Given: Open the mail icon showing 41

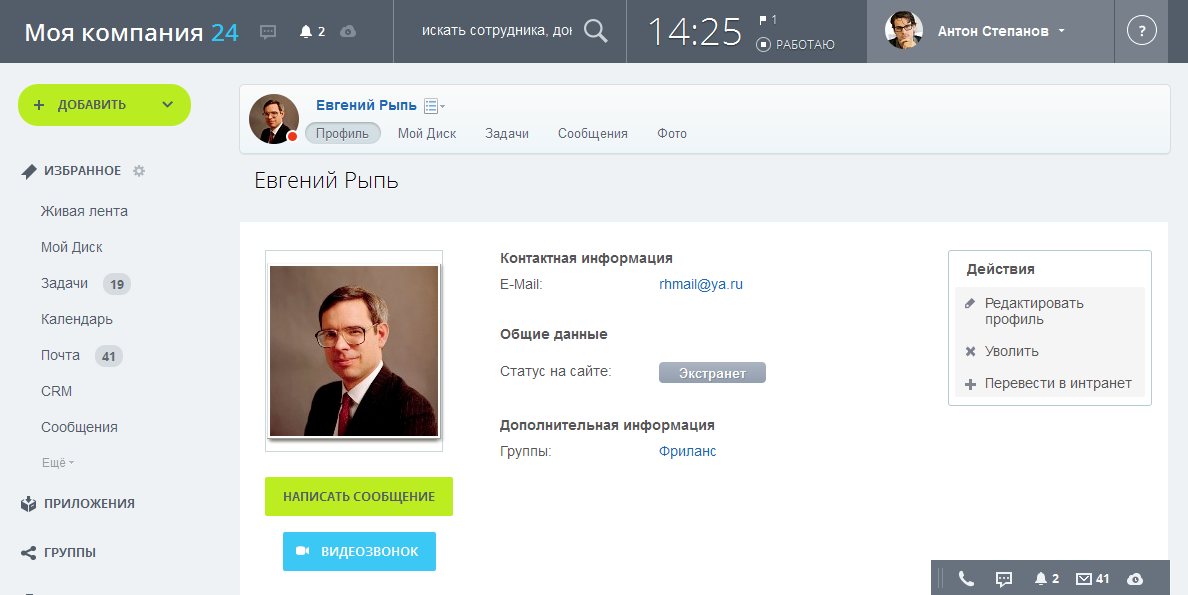Looking at the screenshot, I should click(1084, 579).
